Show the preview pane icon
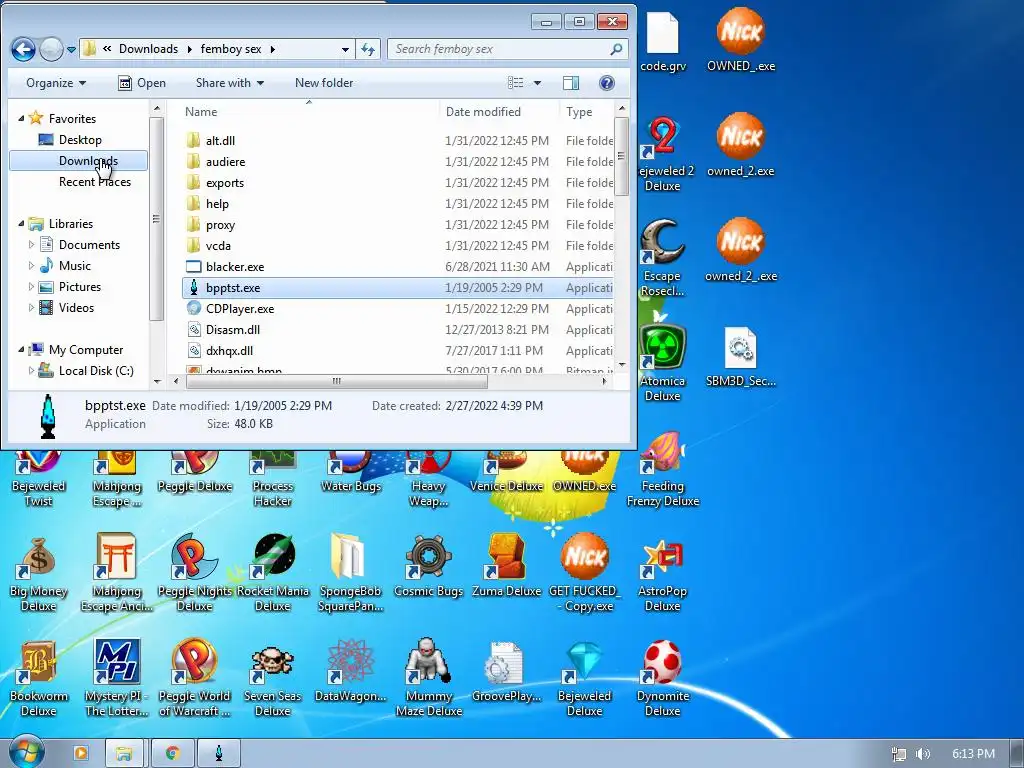 coord(571,83)
